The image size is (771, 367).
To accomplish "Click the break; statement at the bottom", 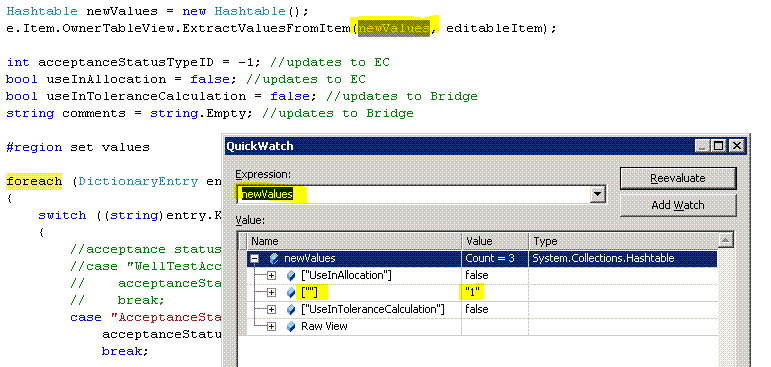I will click(125, 351).
